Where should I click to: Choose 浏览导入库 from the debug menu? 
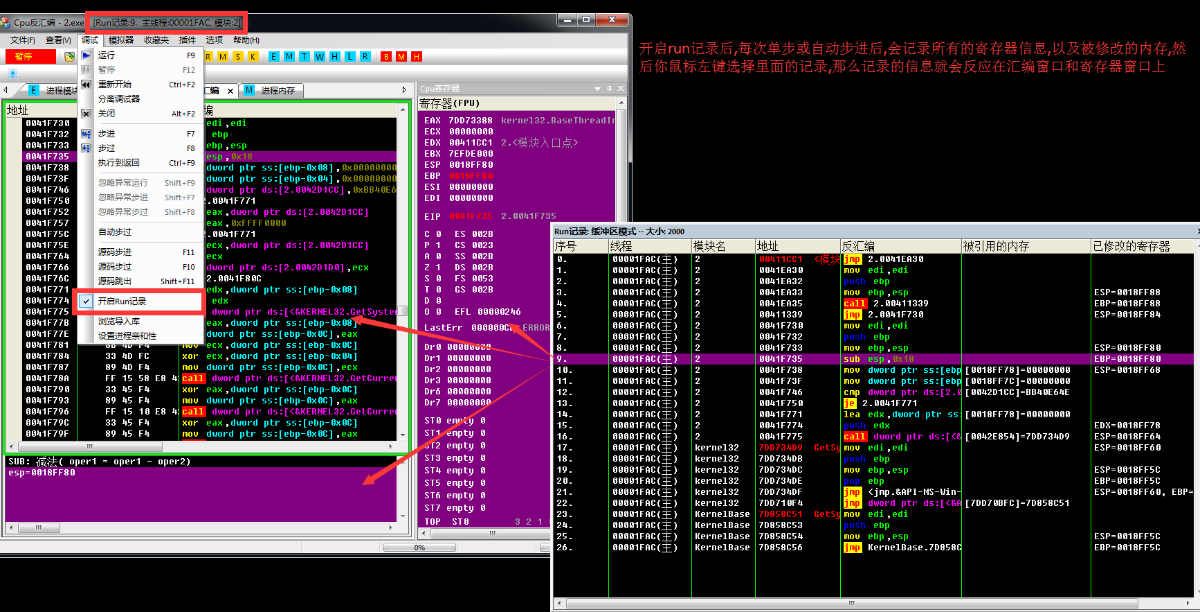click(141, 321)
